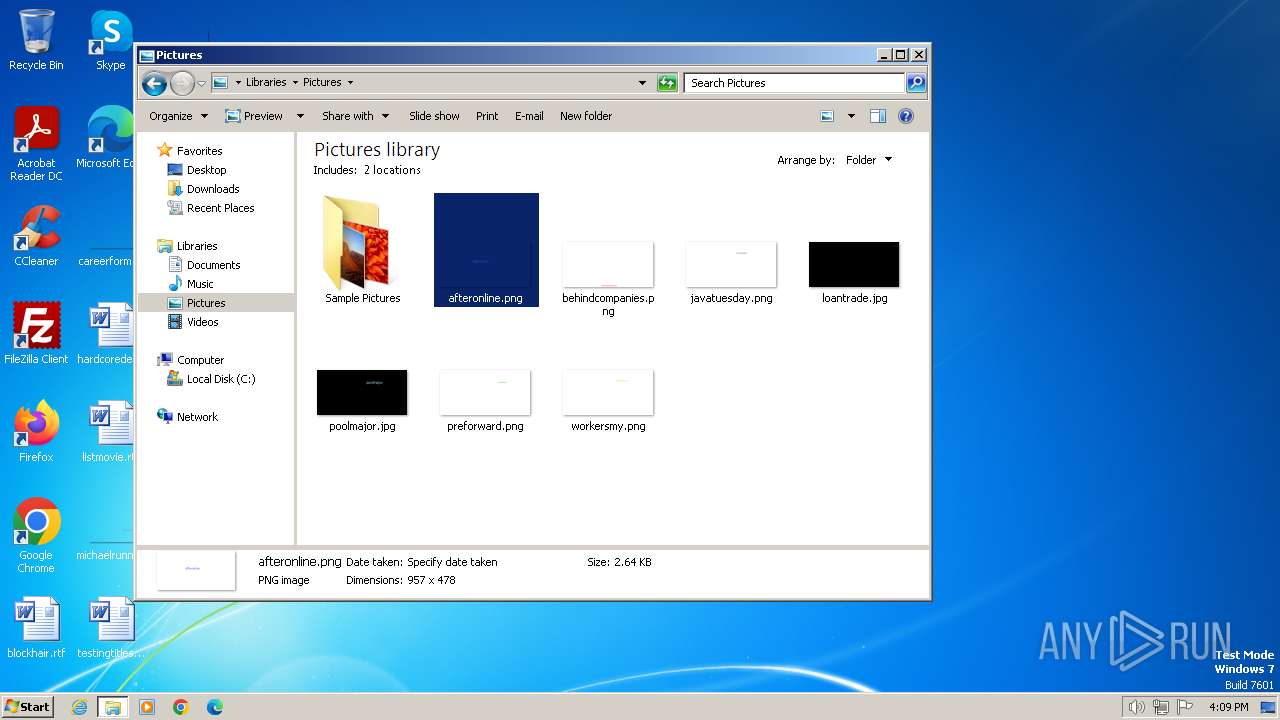Select the Music library
Screen dimensions: 1280x720
[200, 284]
